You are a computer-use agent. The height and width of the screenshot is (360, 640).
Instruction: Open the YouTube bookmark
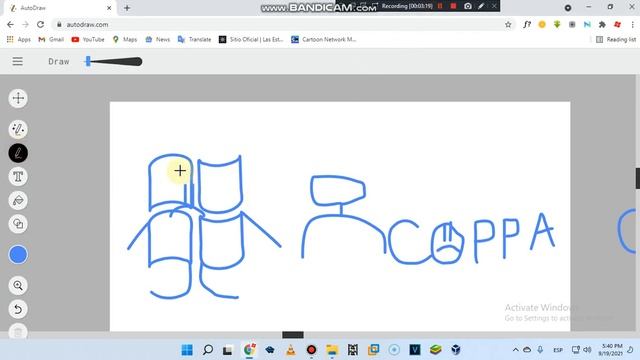coord(88,39)
